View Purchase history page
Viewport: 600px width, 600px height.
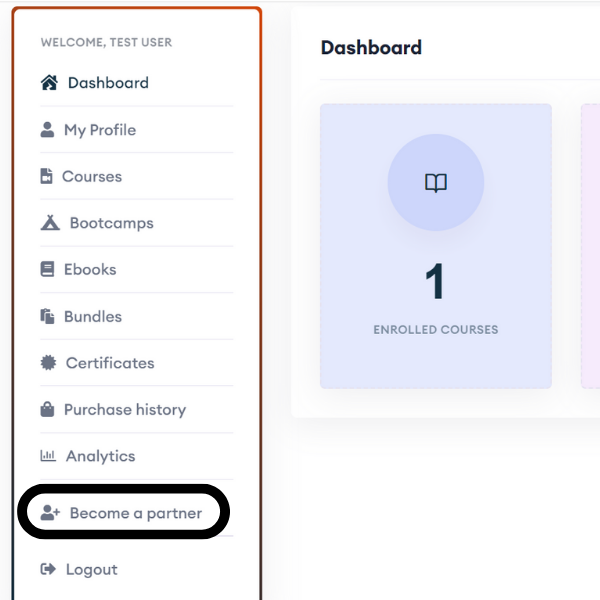click(x=137, y=409)
